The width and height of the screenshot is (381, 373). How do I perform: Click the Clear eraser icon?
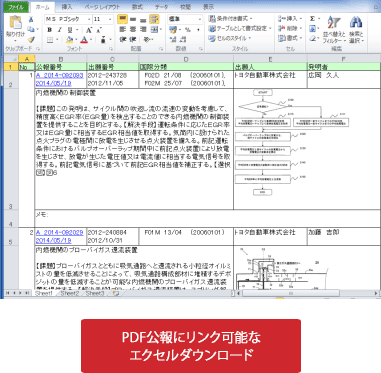click(313, 39)
